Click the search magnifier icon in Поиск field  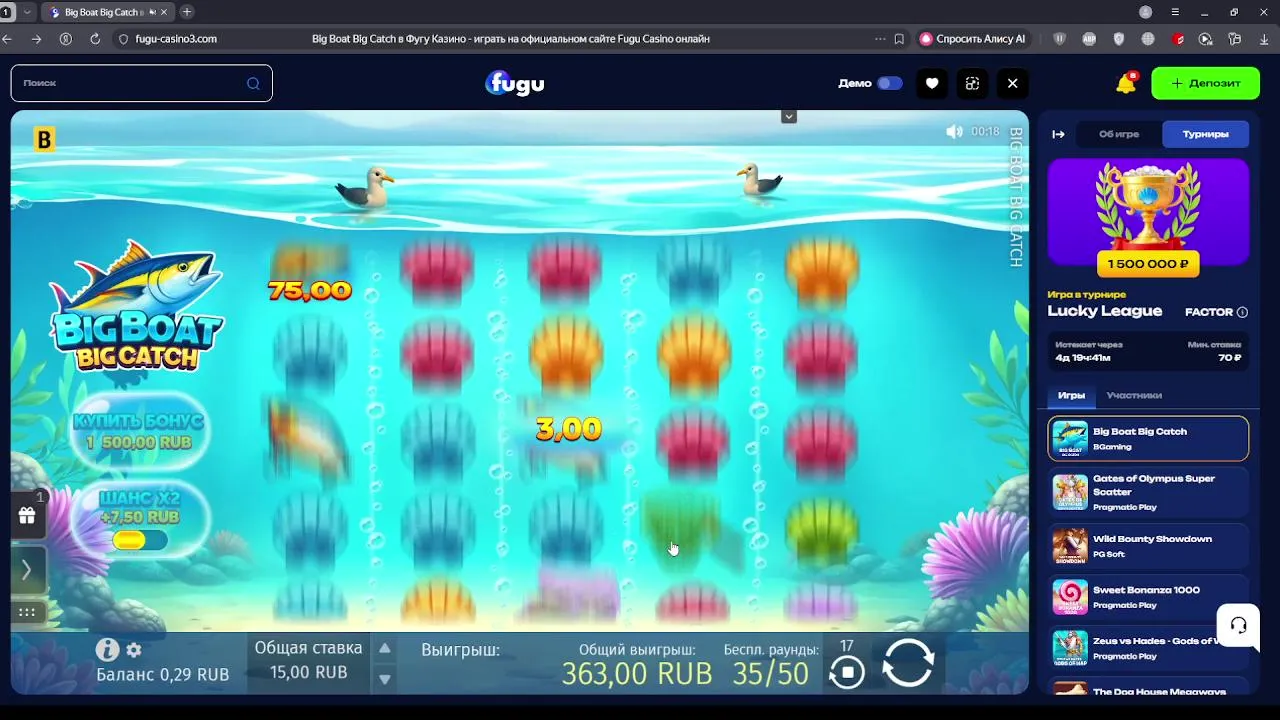tap(253, 83)
